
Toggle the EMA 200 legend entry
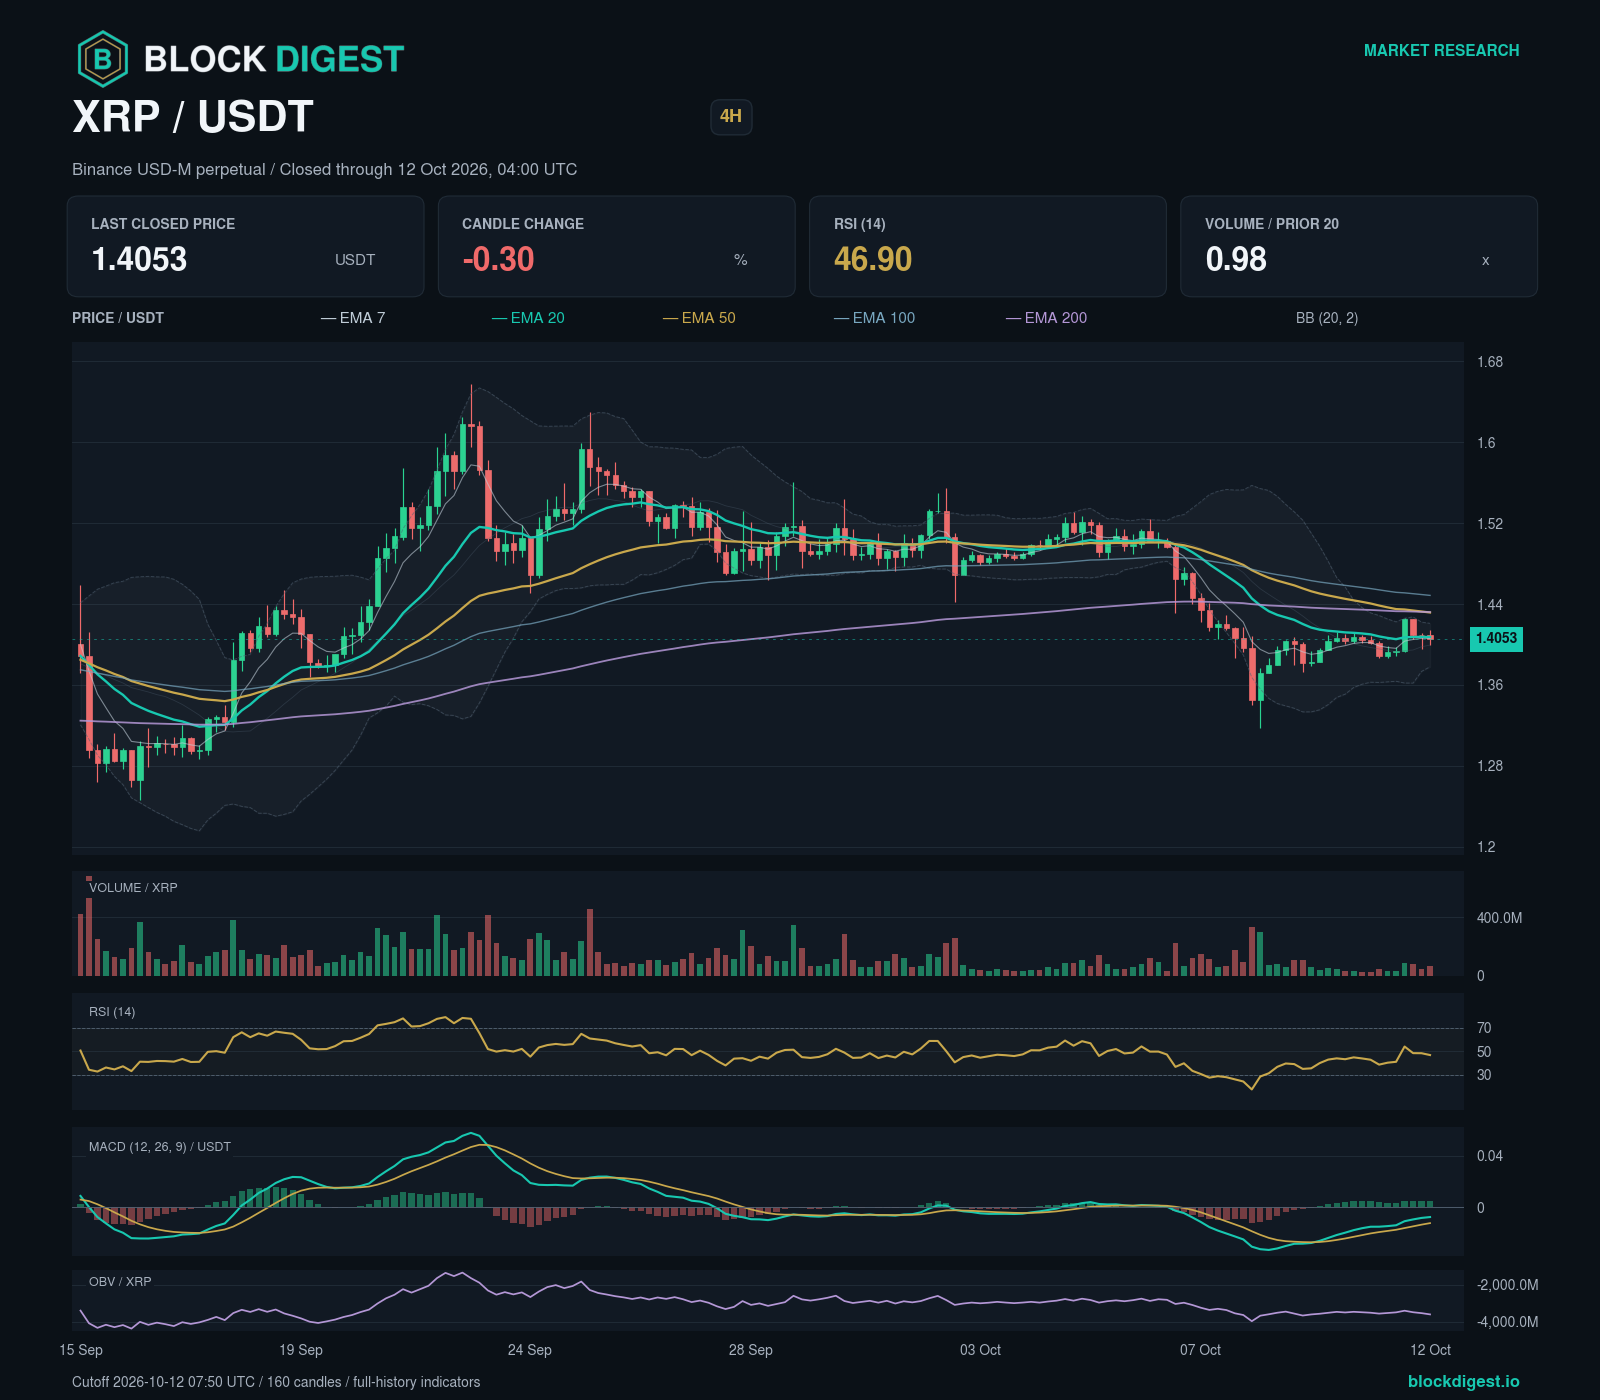(1046, 318)
